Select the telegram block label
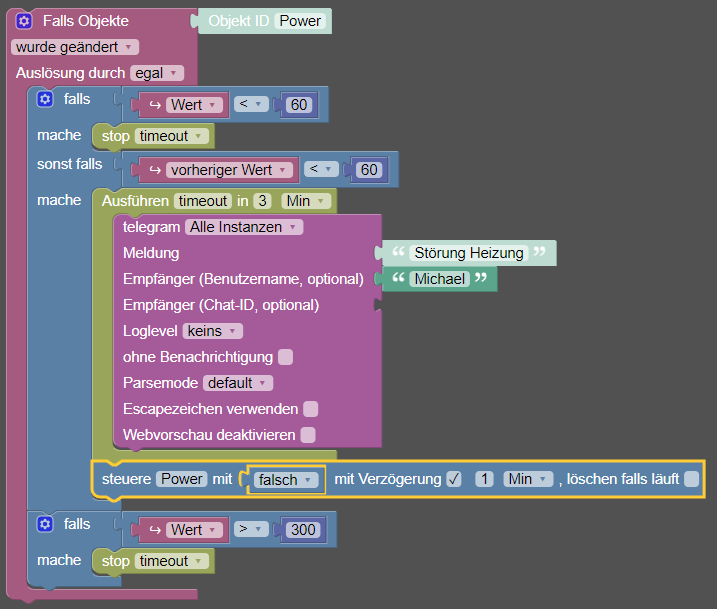Viewport: 717px width, 609px height. [x=151, y=227]
